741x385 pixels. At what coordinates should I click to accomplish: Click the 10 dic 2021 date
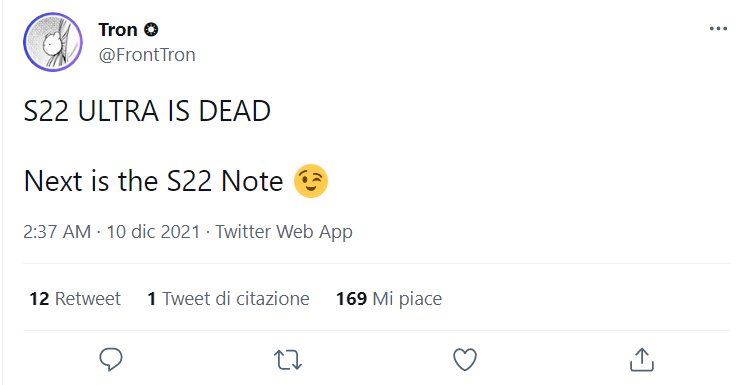pyautogui.click(x=153, y=232)
